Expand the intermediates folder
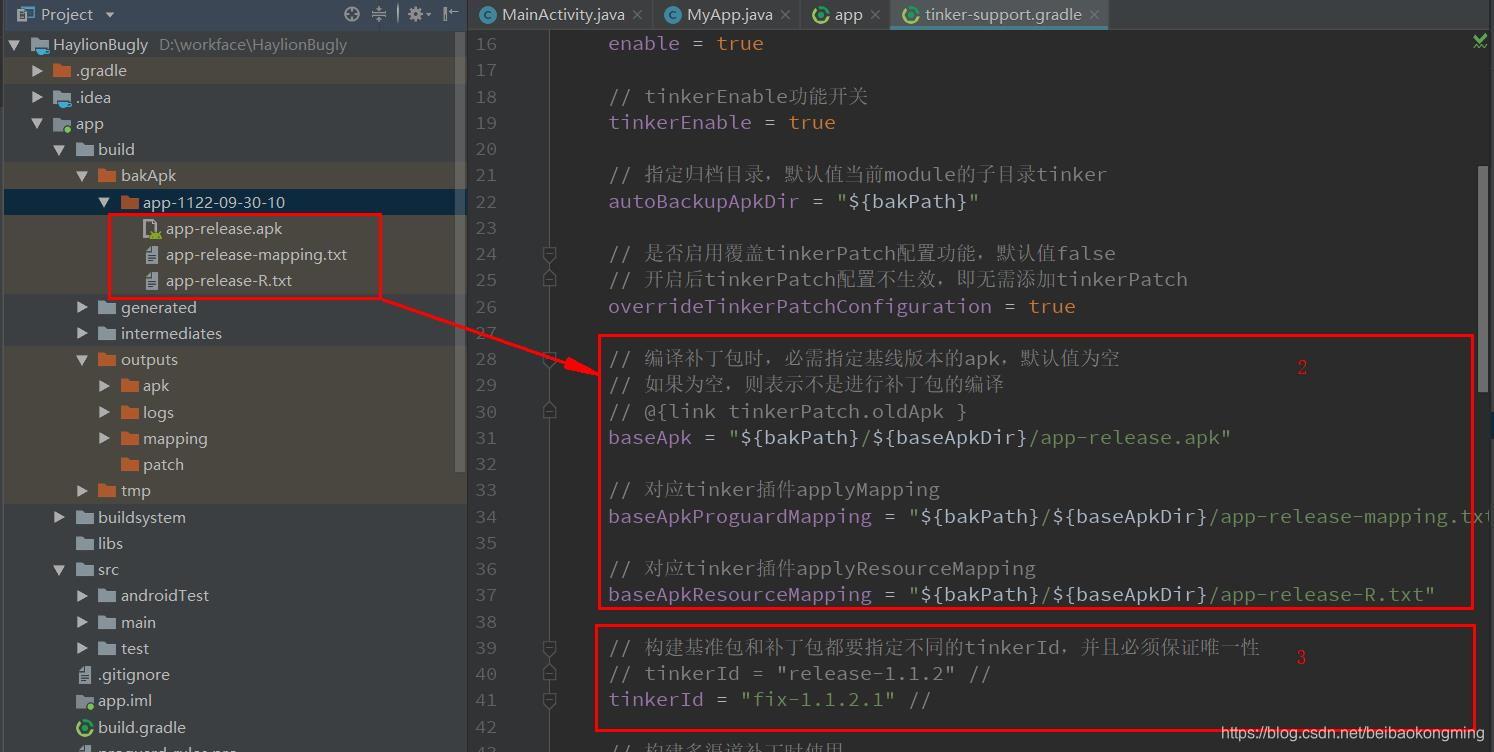 82,333
